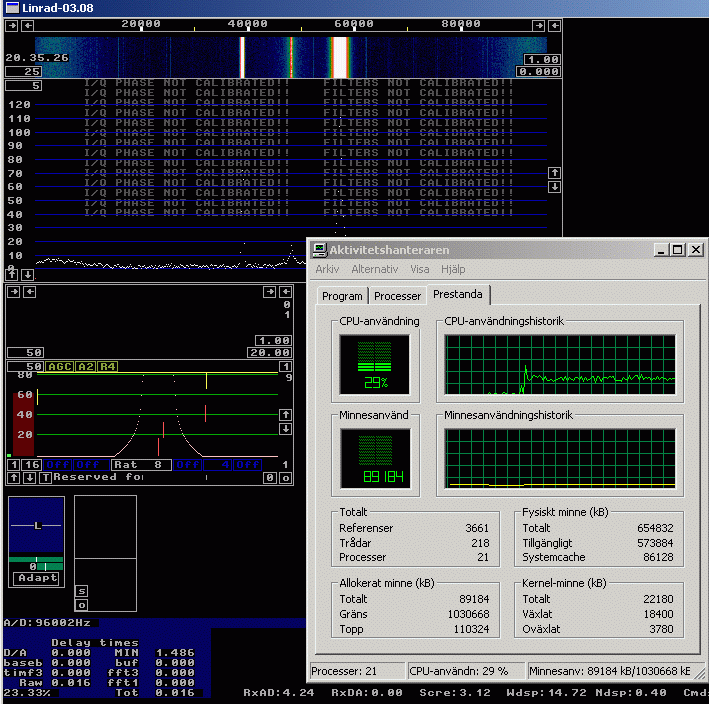The height and width of the screenshot is (704, 709).
Task: Toggle the Off box directly left of Rat 8
Action: click(x=92, y=464)
